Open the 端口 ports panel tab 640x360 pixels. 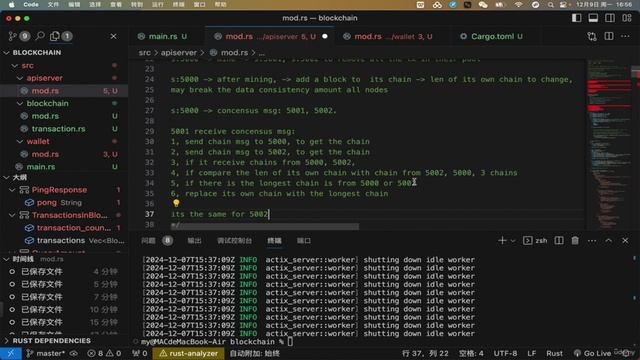coord(304,241)
